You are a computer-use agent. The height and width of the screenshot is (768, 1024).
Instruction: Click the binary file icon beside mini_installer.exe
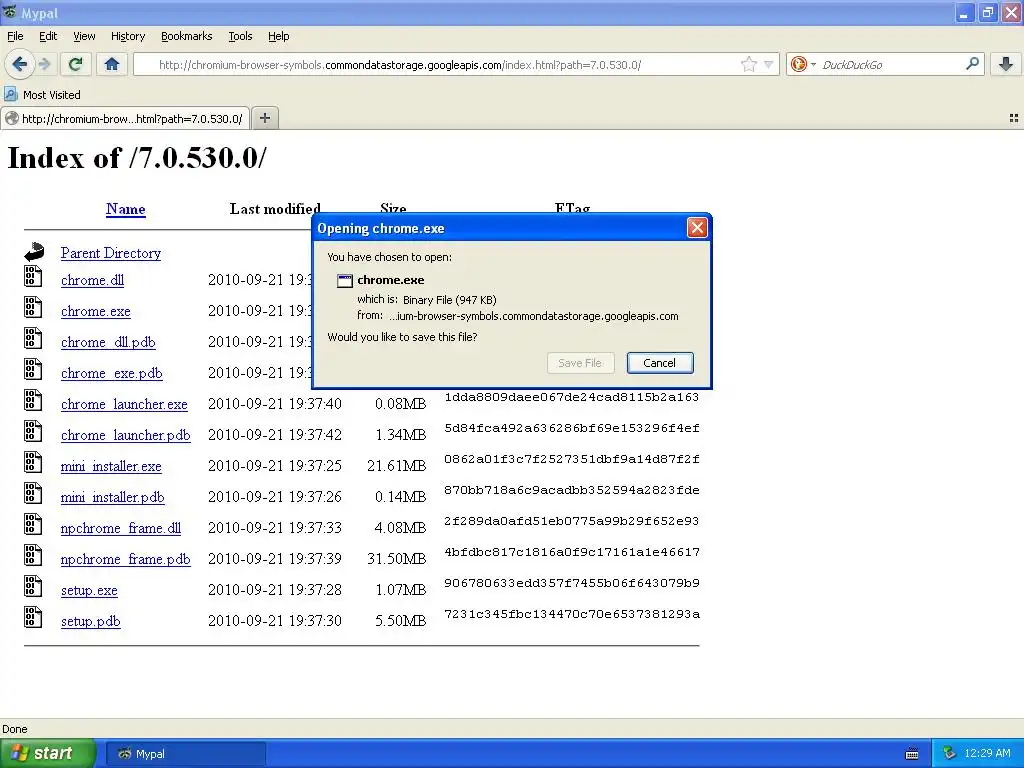click(33, 462)
